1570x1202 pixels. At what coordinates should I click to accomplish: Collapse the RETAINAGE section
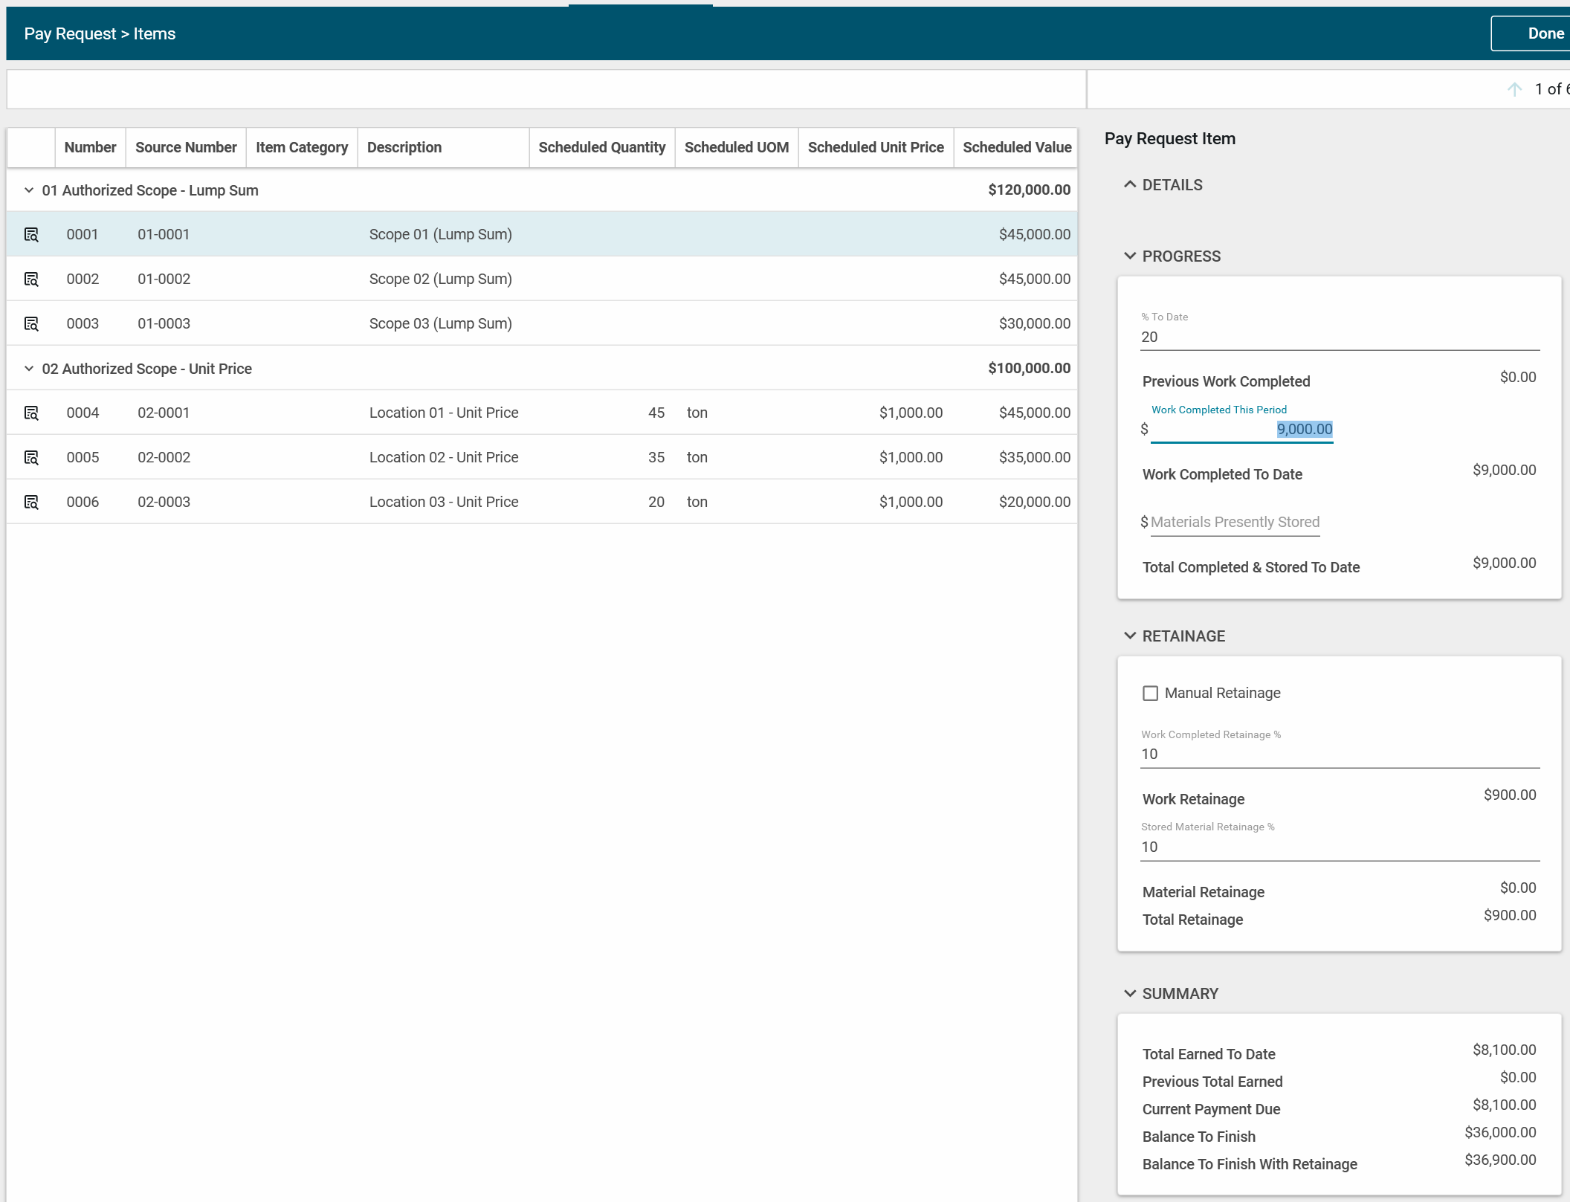[x=1130, y=636]
